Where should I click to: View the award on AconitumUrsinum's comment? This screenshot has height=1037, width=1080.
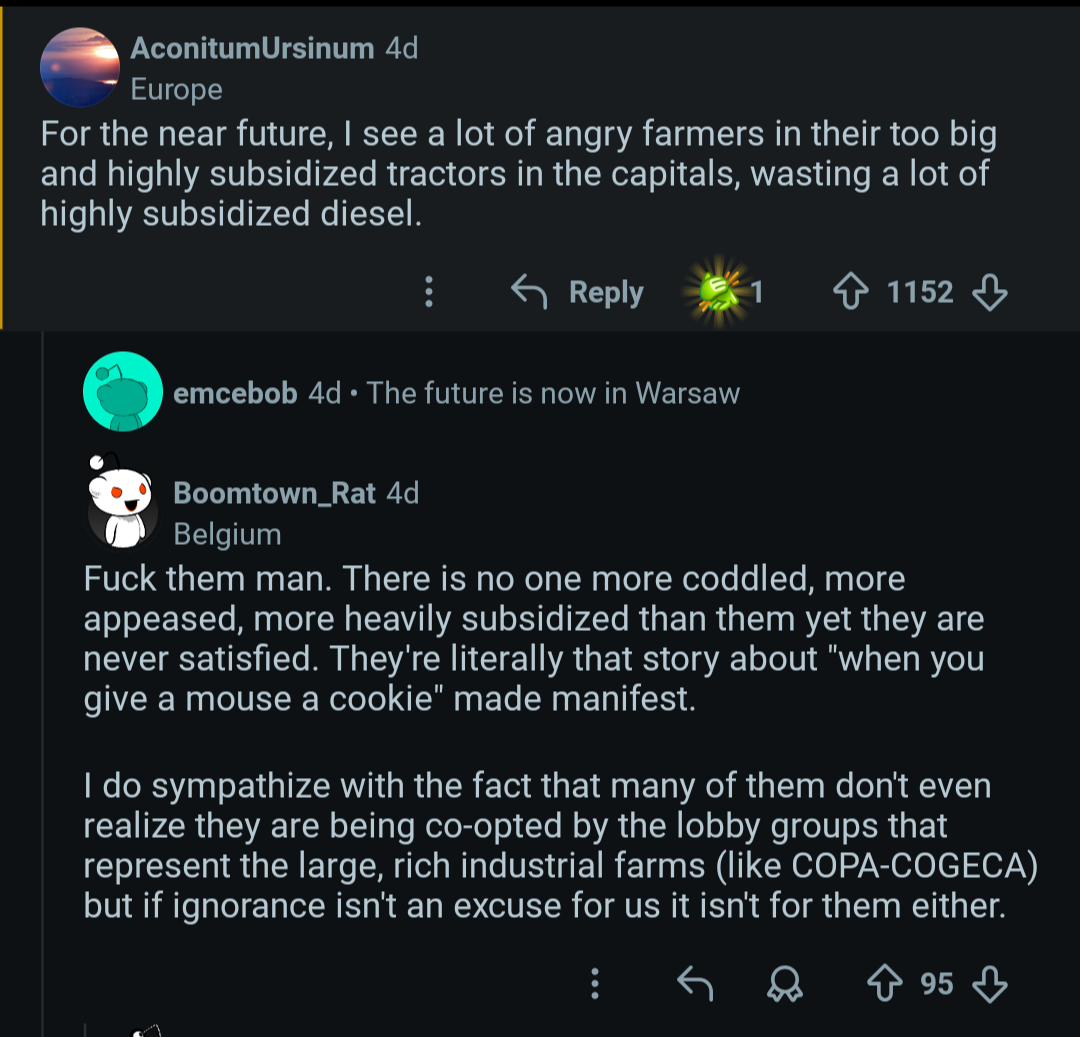click(718, 291)
